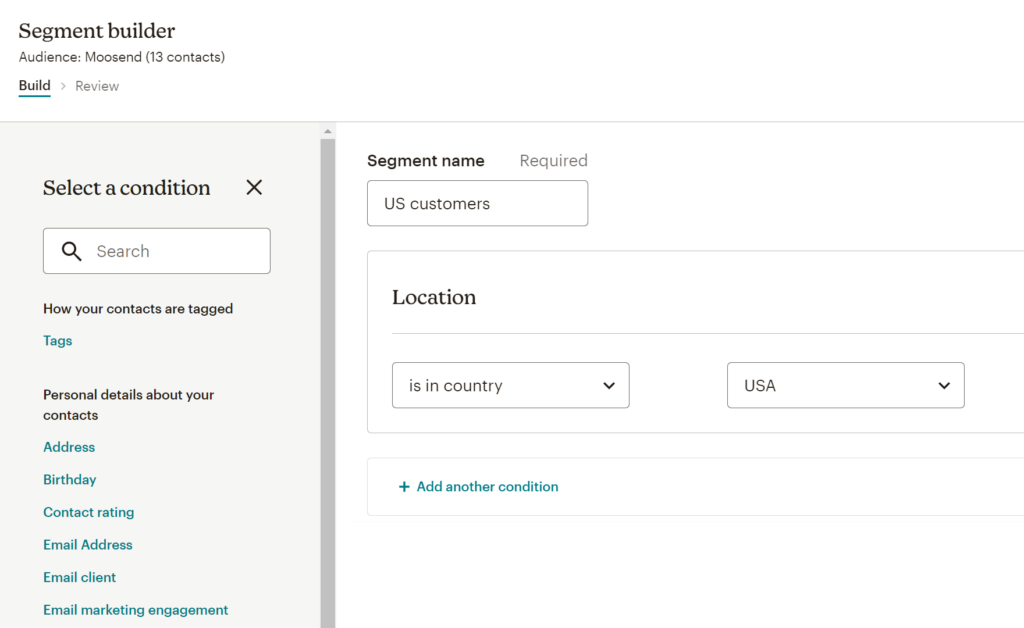Open Email marketing engagement condition
This screenshot has width=1024, height=628.
point(135,610)
